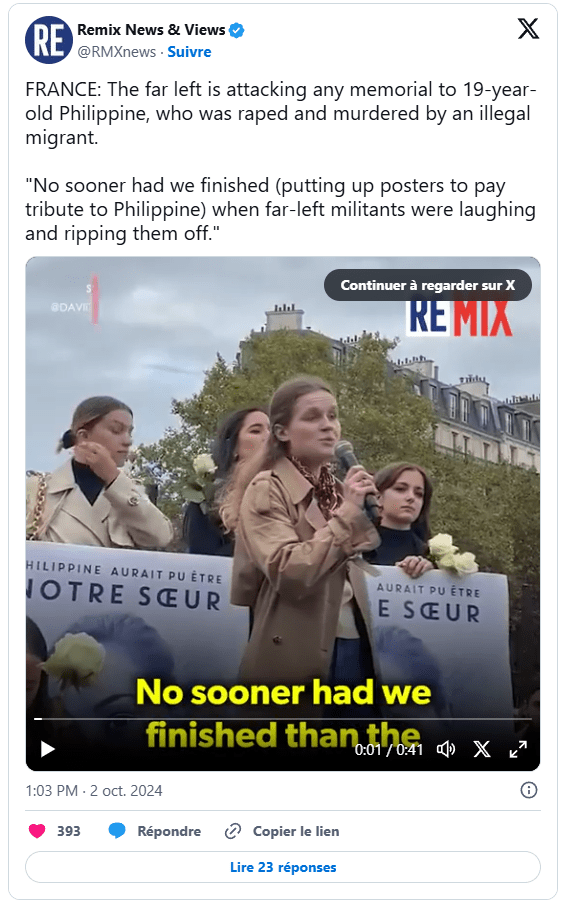The height and width of the screenshot is (907, 562).
Task: Click Copier le lien text
Action: point(296,831)
